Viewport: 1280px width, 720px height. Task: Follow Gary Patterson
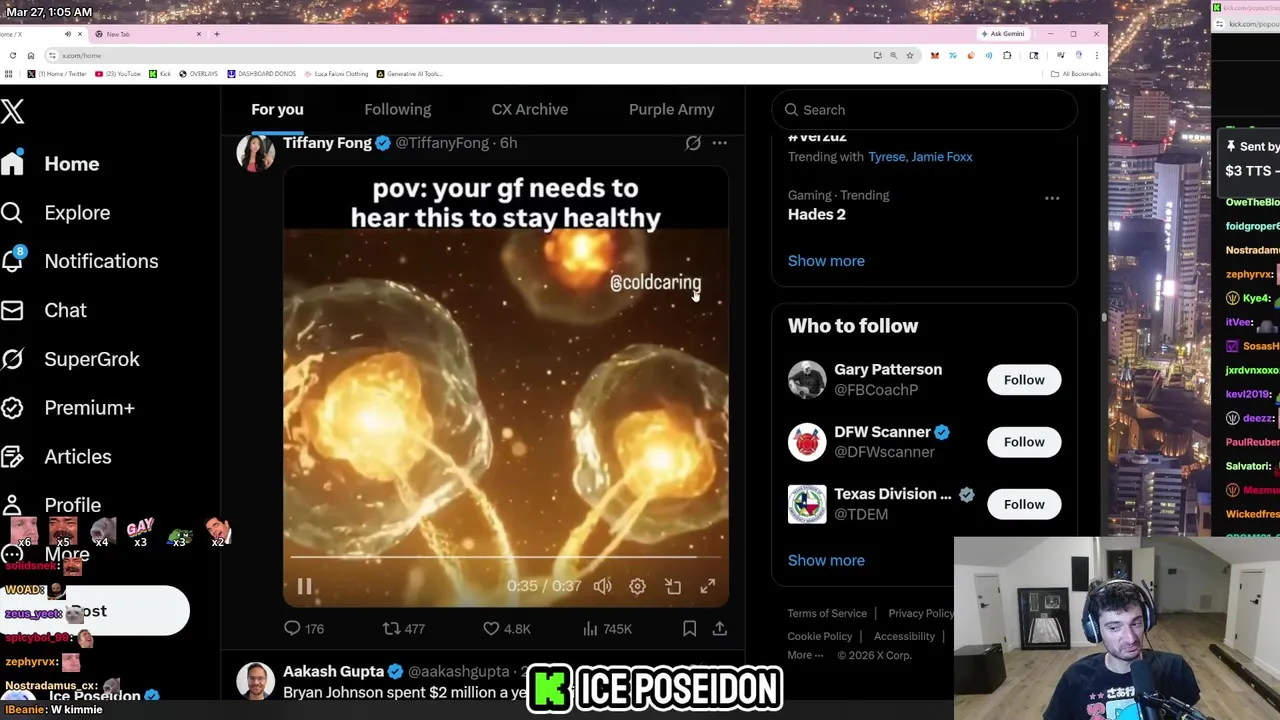pos(1024,380)
